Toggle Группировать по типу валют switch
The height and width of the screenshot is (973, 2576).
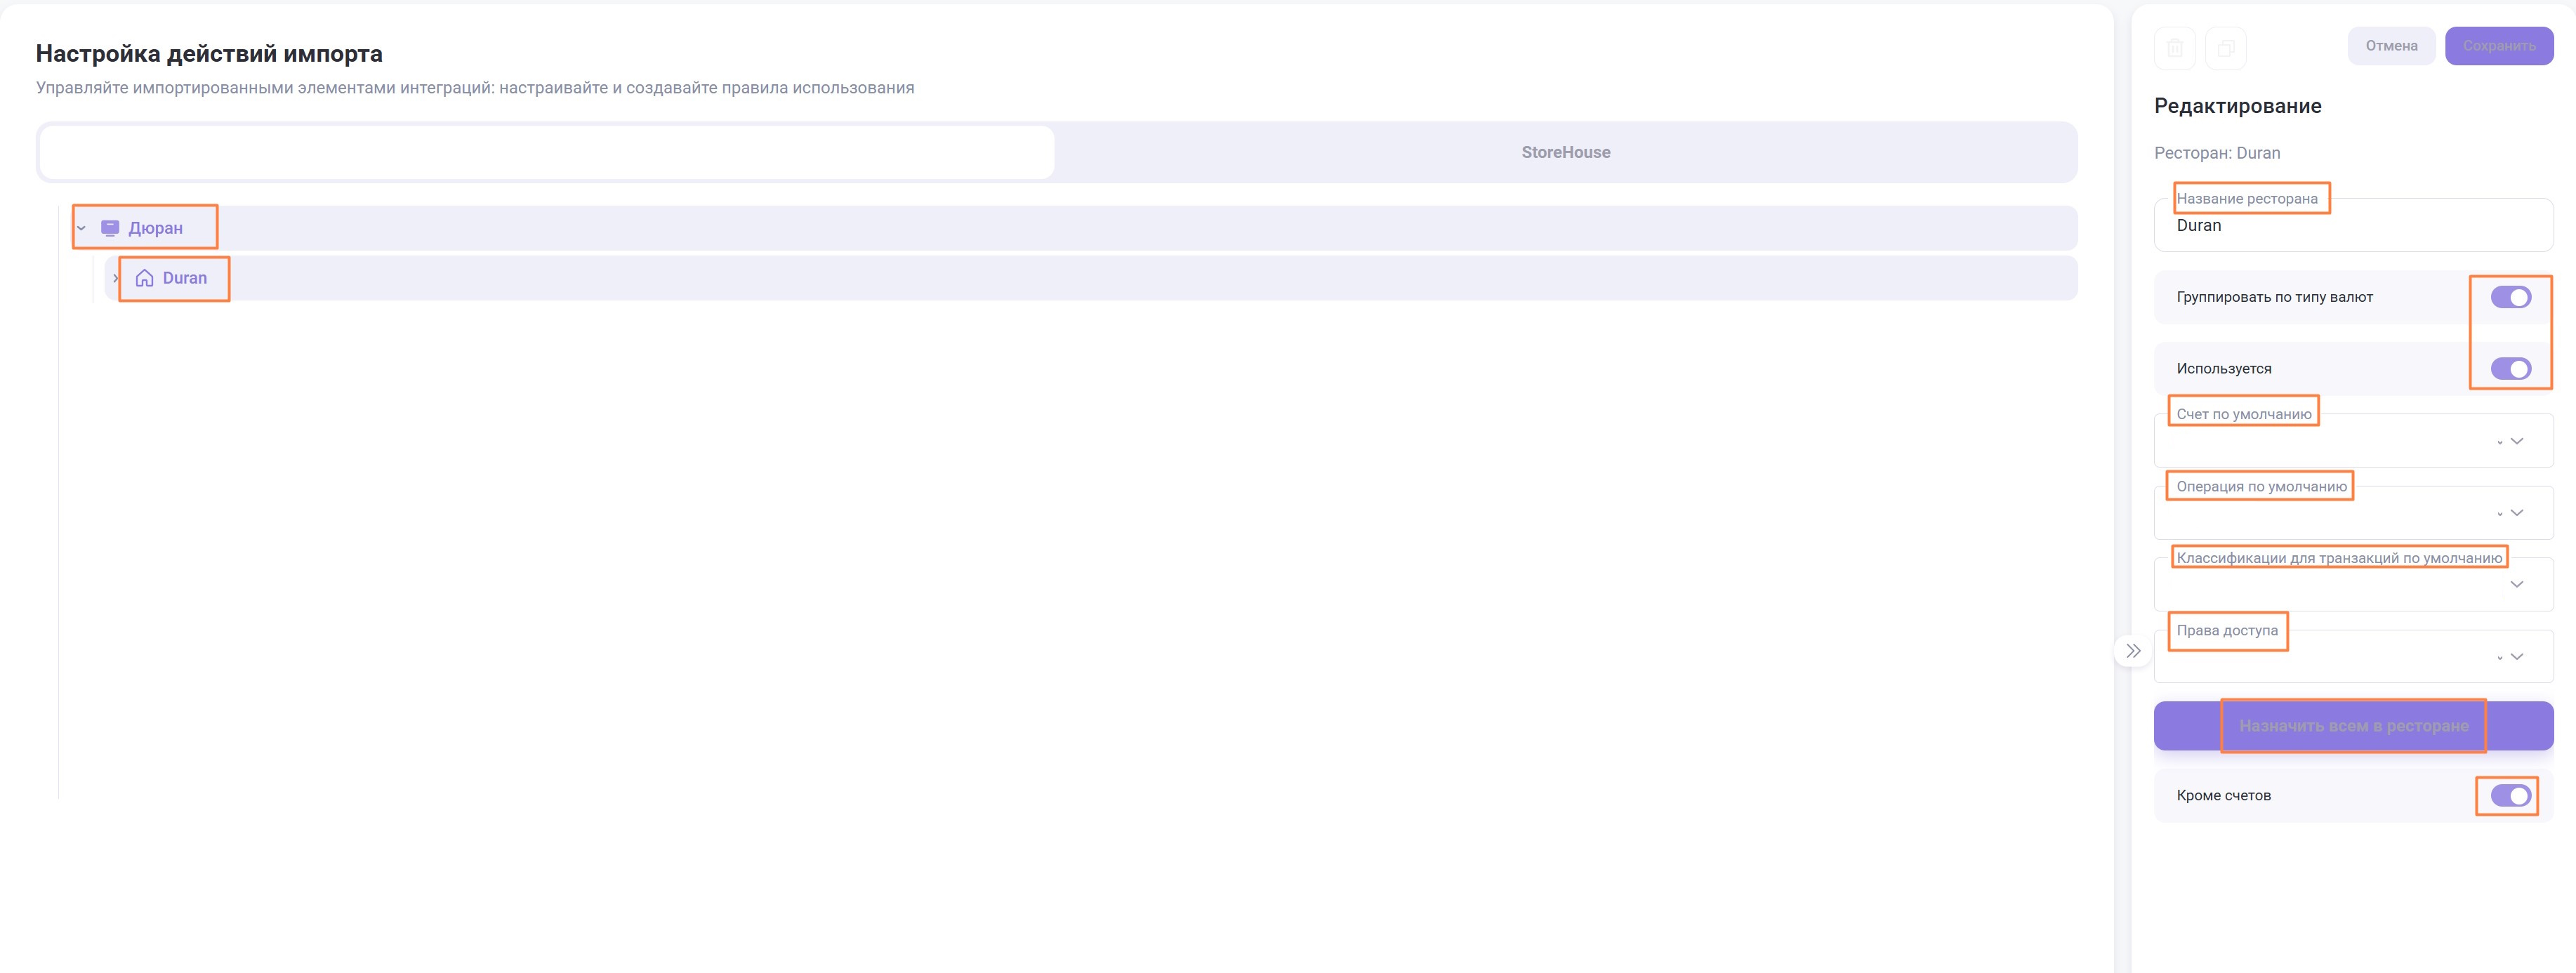[x=2510, y=297]
